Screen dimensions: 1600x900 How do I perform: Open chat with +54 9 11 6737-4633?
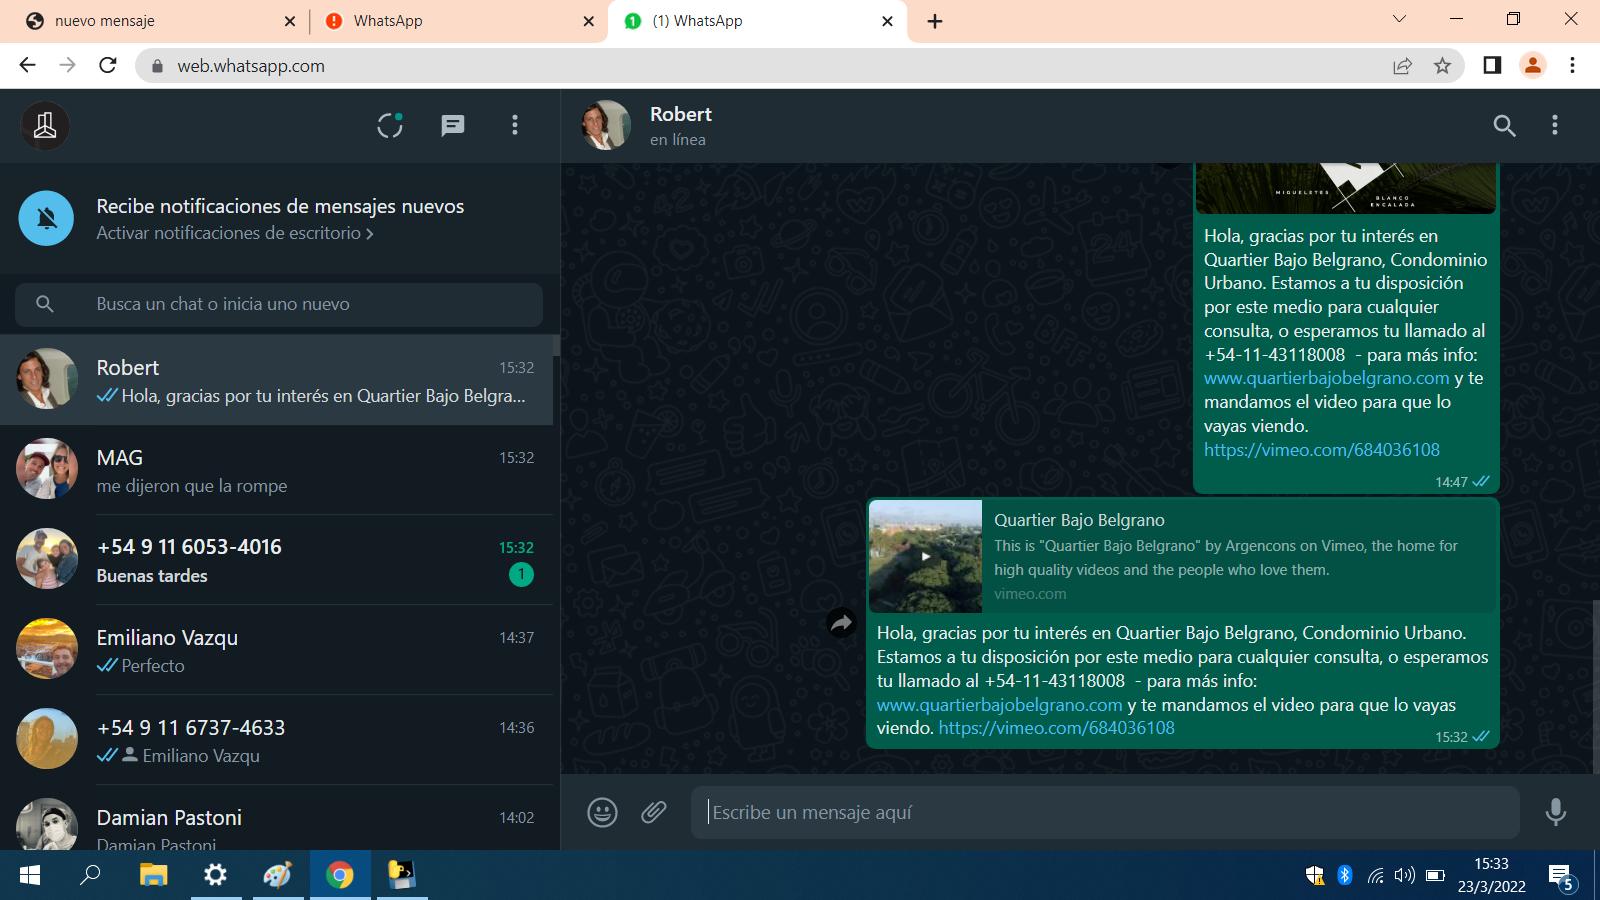coord(276,740)
